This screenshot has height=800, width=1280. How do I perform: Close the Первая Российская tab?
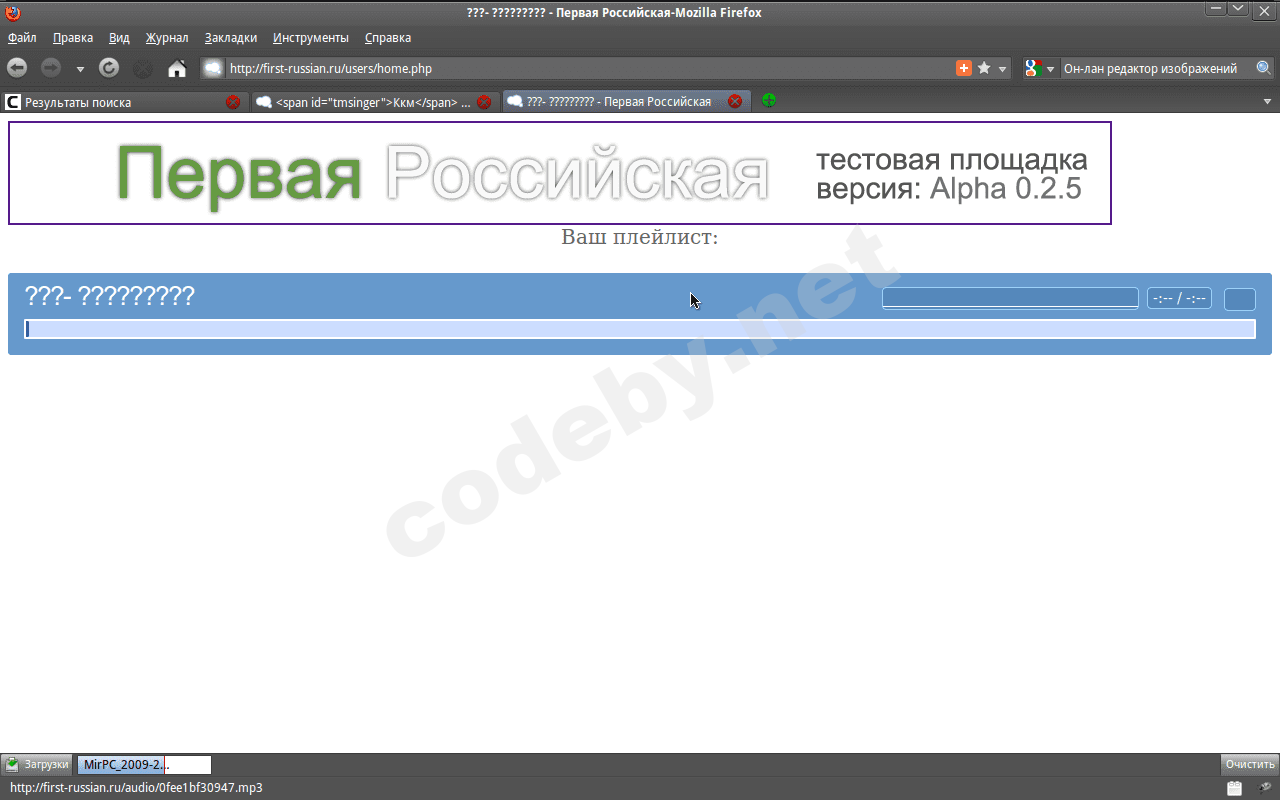tap(735, 102)
